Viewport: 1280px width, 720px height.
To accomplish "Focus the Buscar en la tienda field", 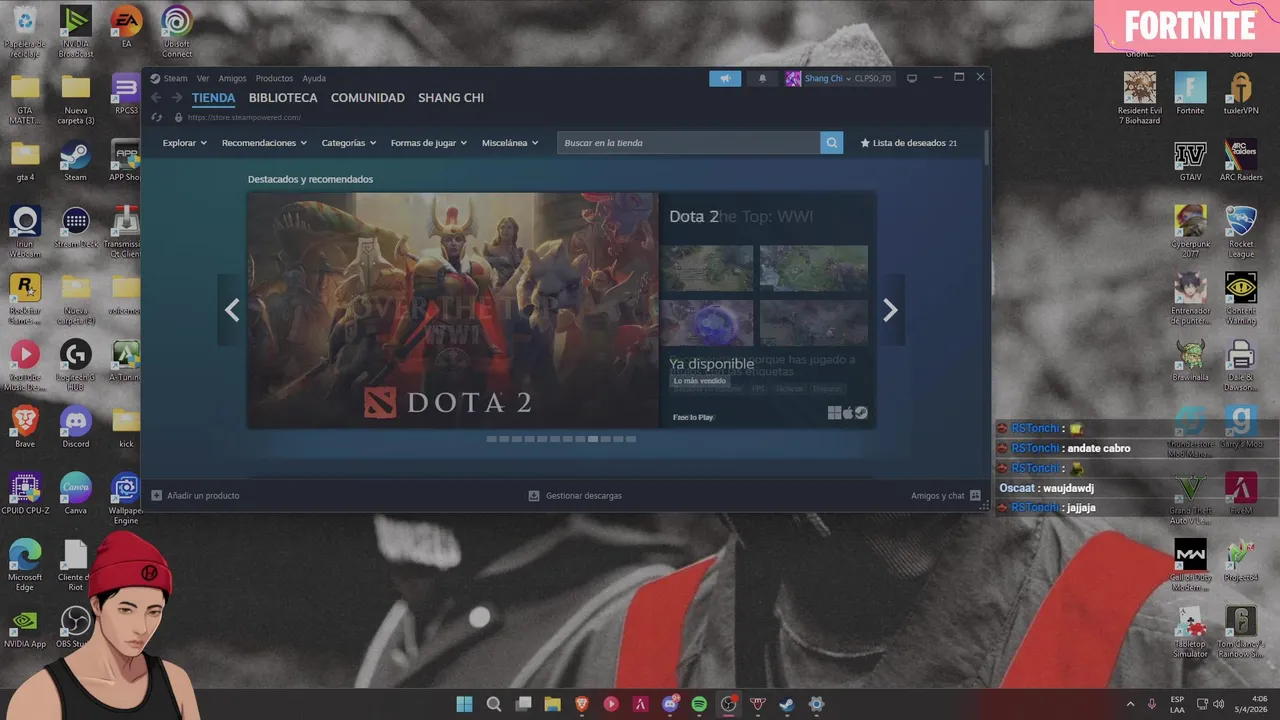I will [689, 143].
